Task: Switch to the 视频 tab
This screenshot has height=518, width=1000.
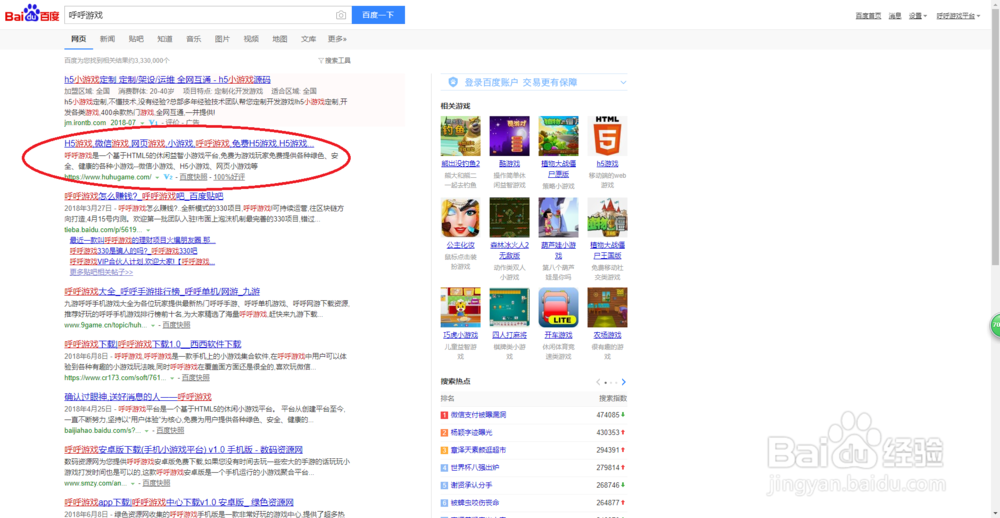Action: pyautogui.click(x=251, y=39)
